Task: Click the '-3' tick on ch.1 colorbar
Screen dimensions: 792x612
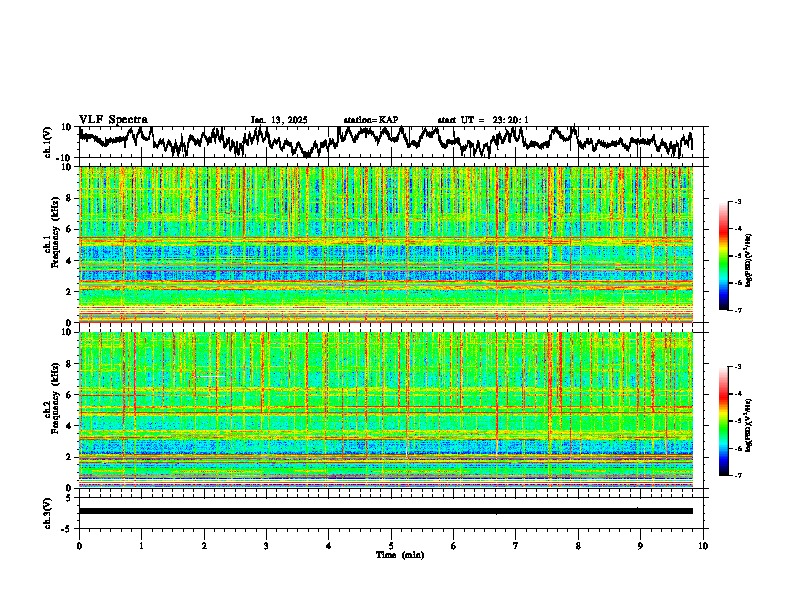Action: point(738,202)
